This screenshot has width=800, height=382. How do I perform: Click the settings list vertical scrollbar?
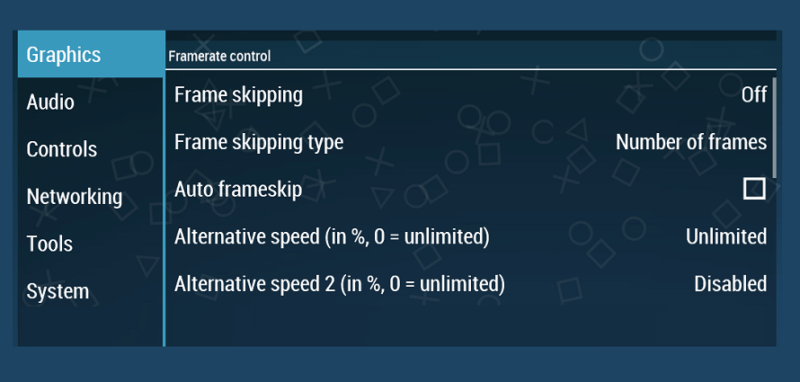774,128
